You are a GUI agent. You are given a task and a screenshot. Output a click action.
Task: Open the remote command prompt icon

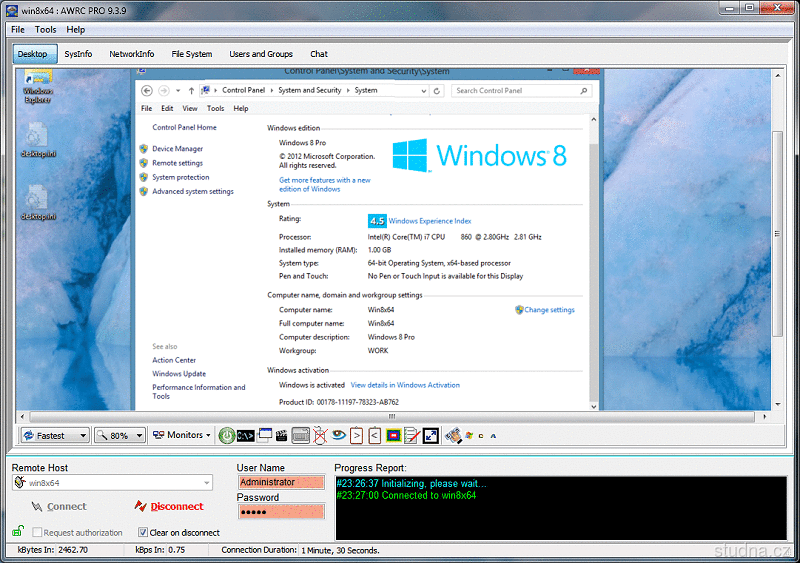coord(246,435)
